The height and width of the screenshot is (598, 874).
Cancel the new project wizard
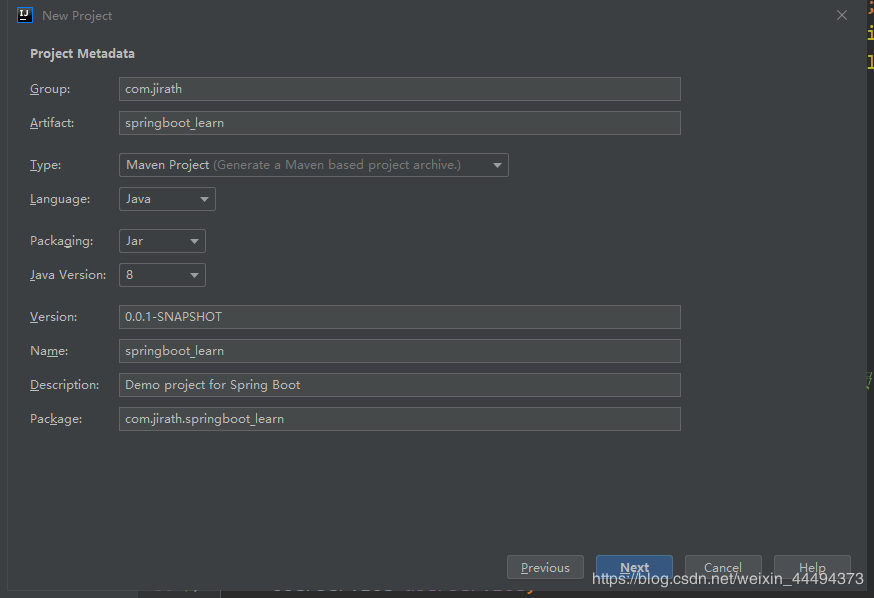(723, 567)
